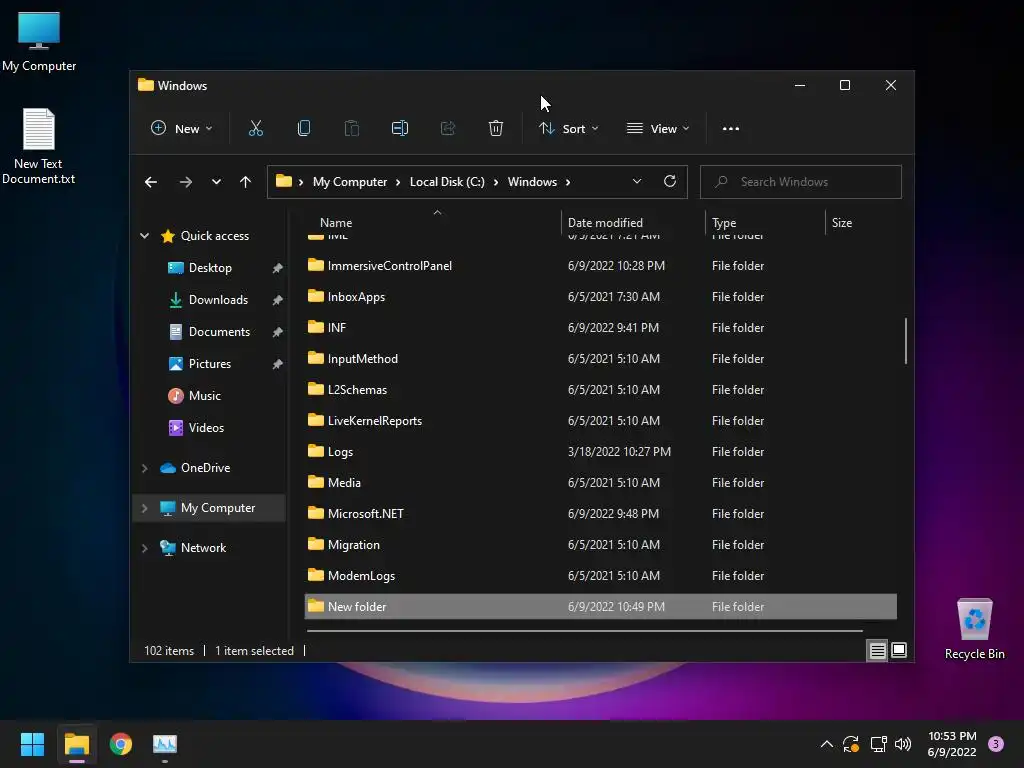Refresh the Windows folder view
The image size is (1024, 768).
click(669, 182)
